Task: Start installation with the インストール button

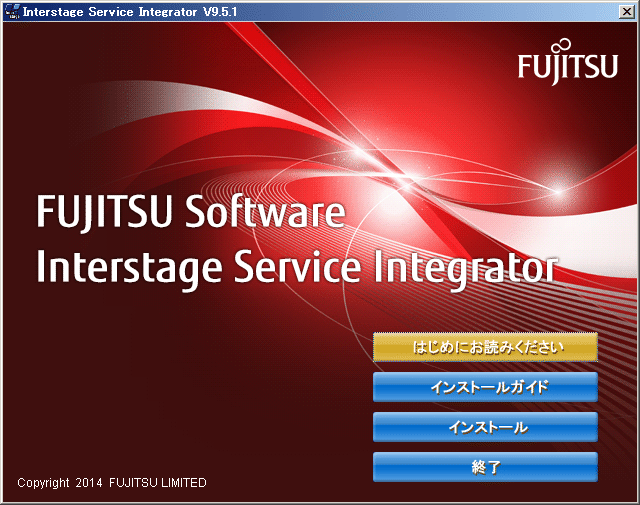Action: coord(485,427)
